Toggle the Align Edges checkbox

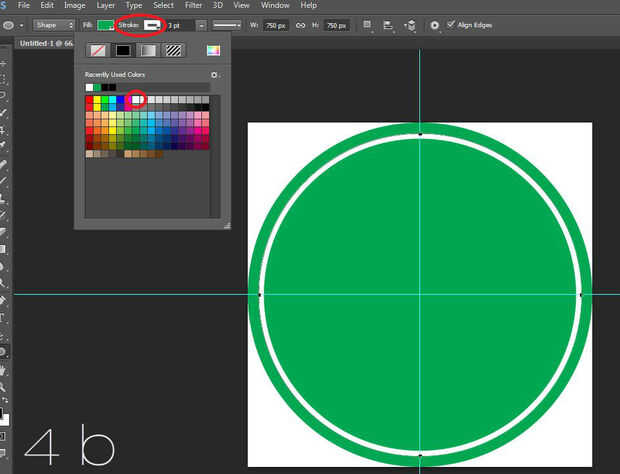click(451, 24)
